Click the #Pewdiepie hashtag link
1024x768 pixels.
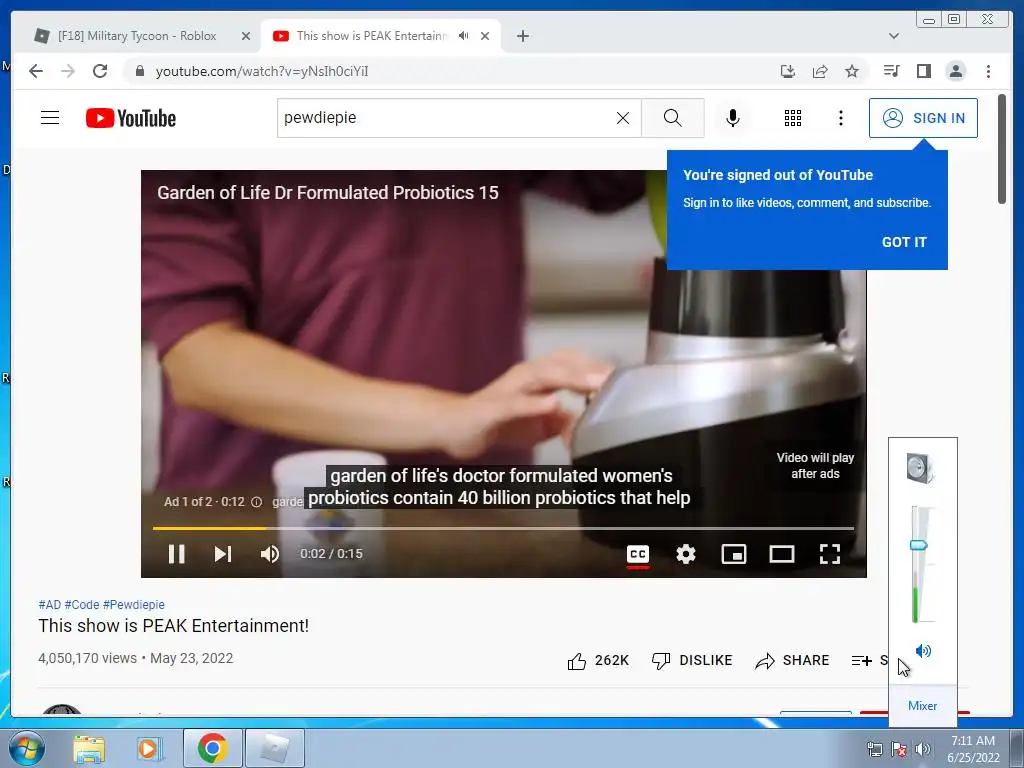coord(134,605)
